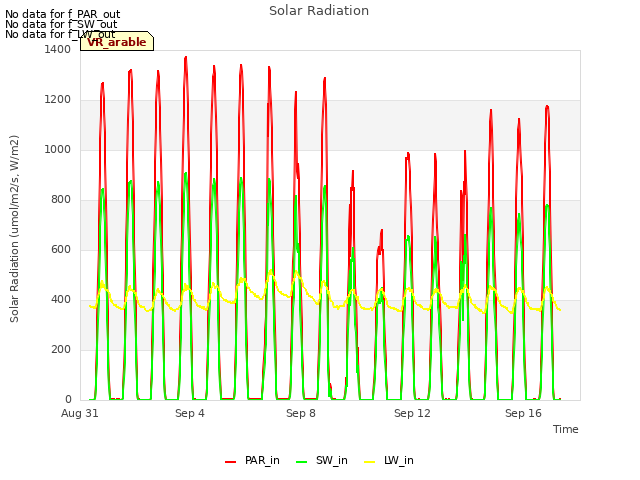
Task: Click the Solar Radiation chart title
Action: [x=319, y=11]
